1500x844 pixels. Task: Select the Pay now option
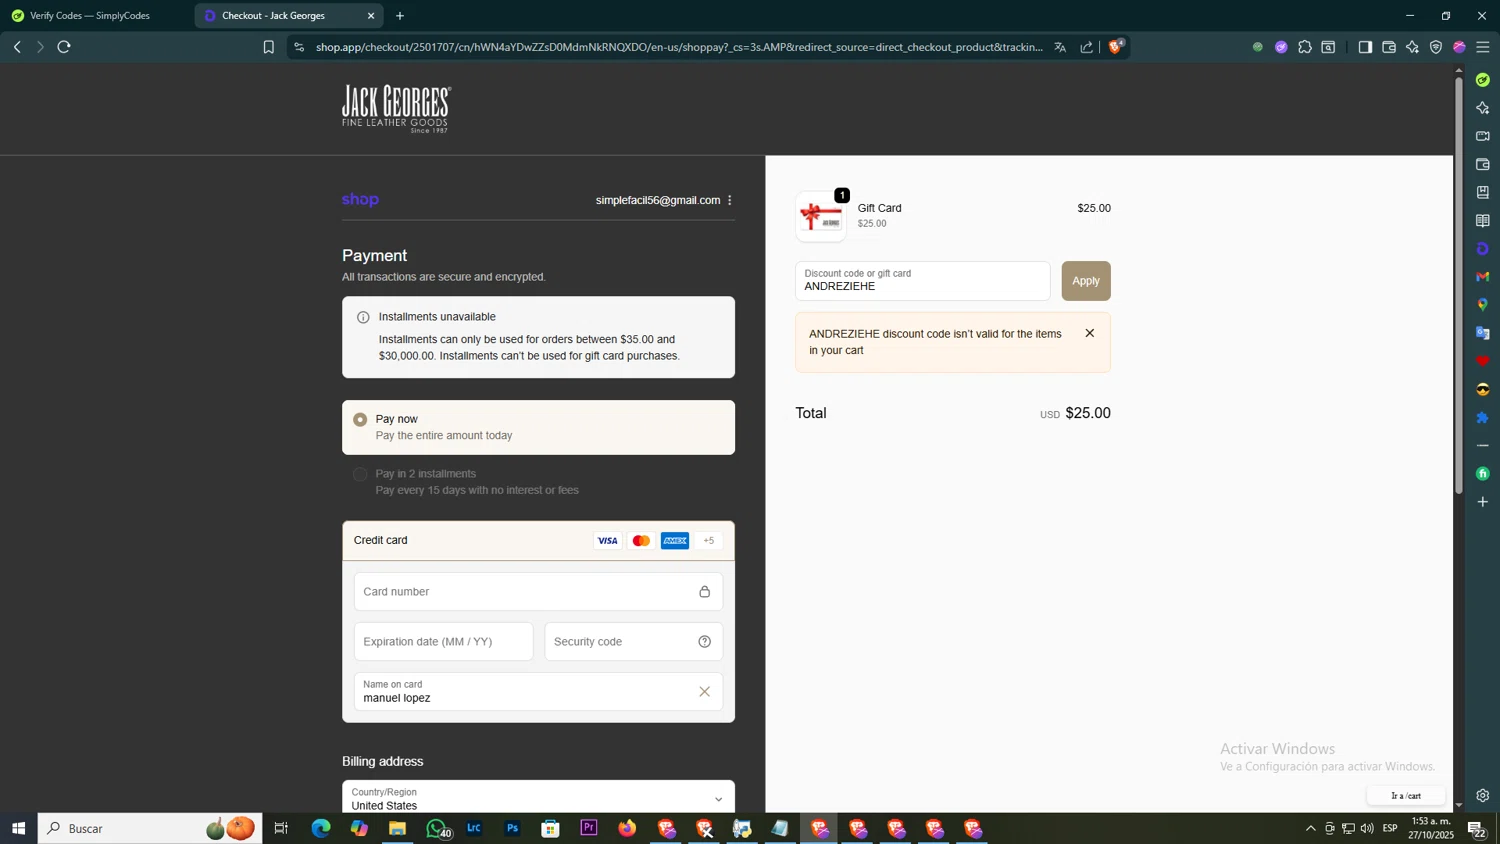538,427
